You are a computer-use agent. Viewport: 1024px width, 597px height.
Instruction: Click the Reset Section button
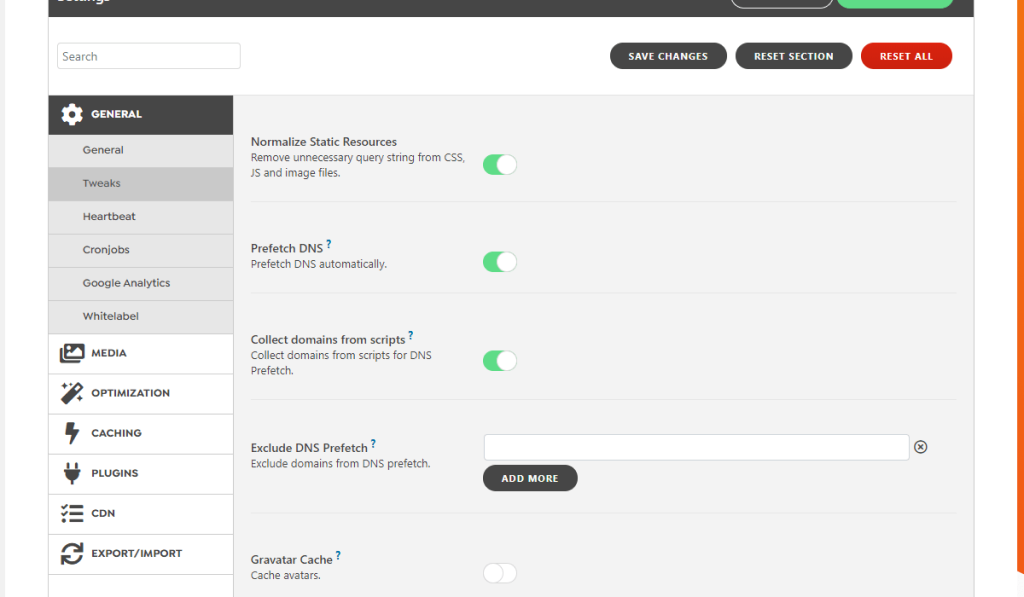tap(793, 56)
